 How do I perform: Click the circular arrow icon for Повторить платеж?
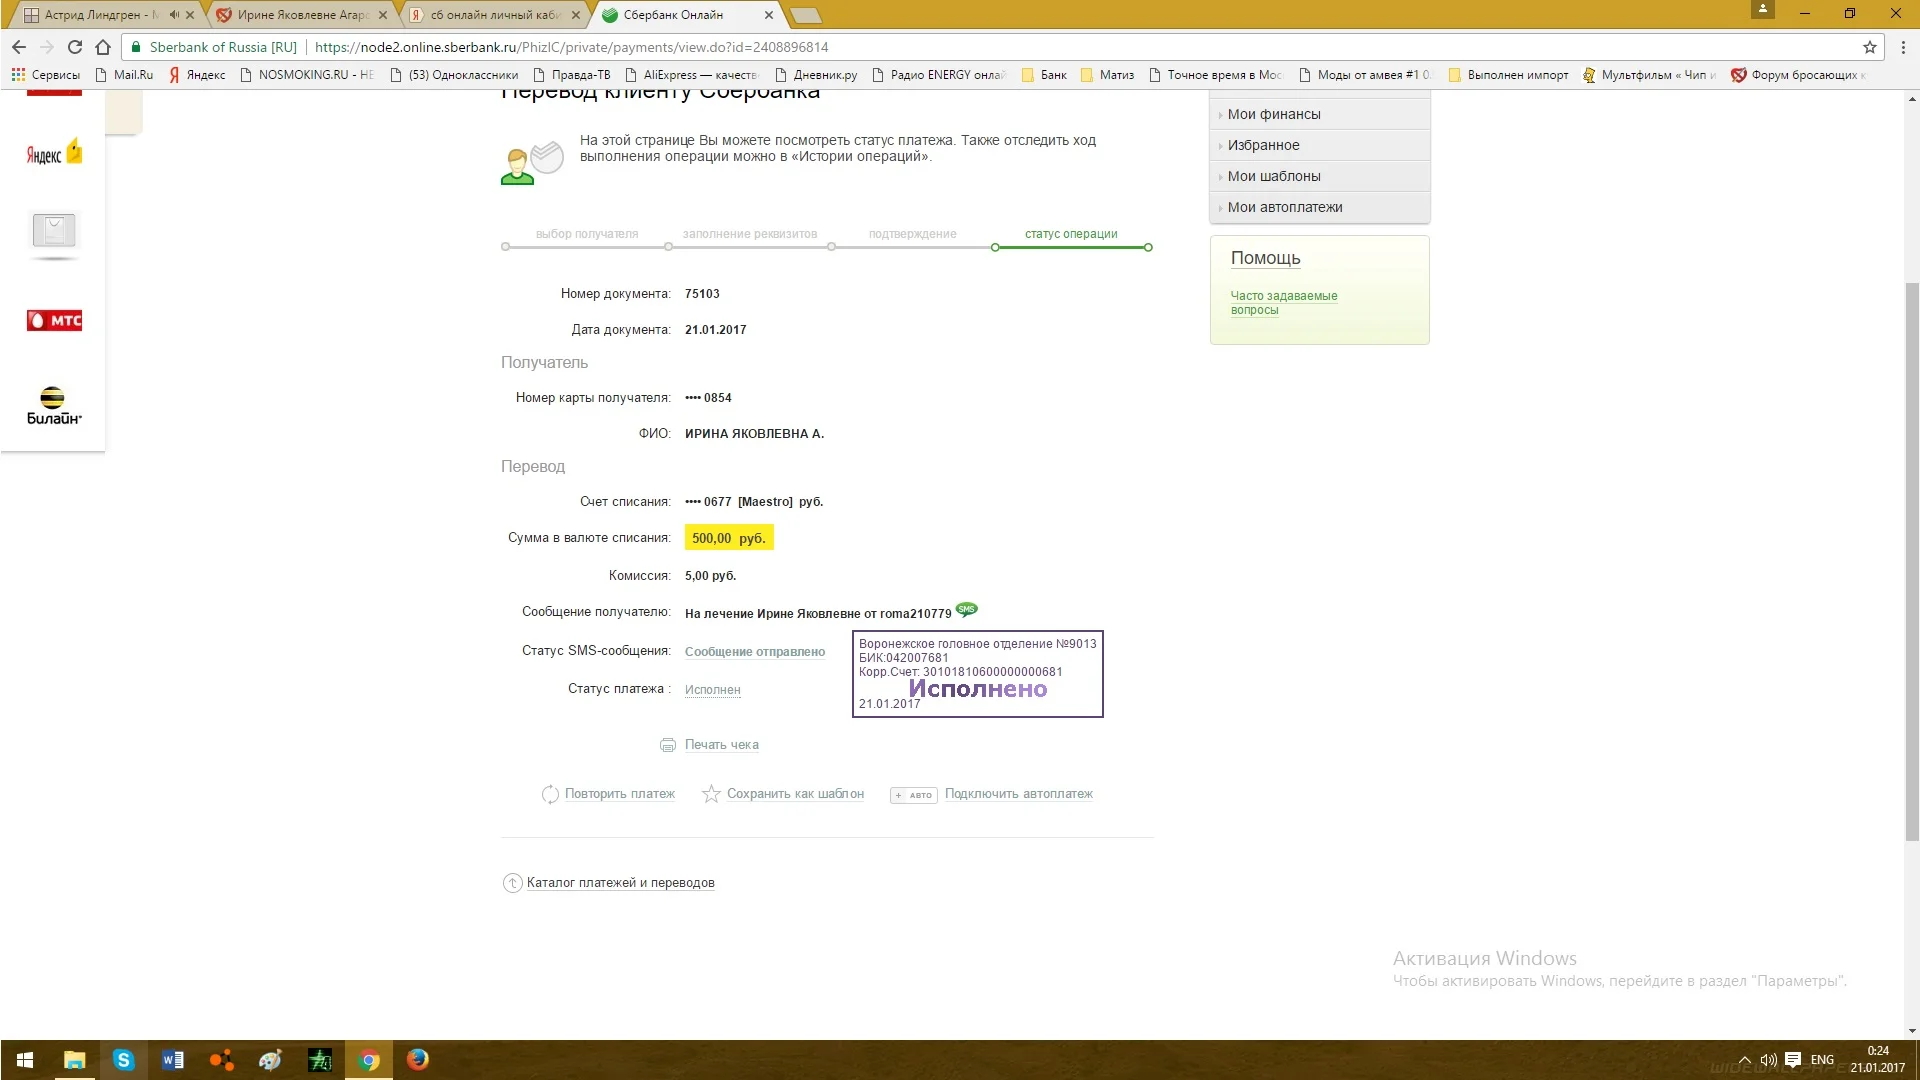coord(551,793)
